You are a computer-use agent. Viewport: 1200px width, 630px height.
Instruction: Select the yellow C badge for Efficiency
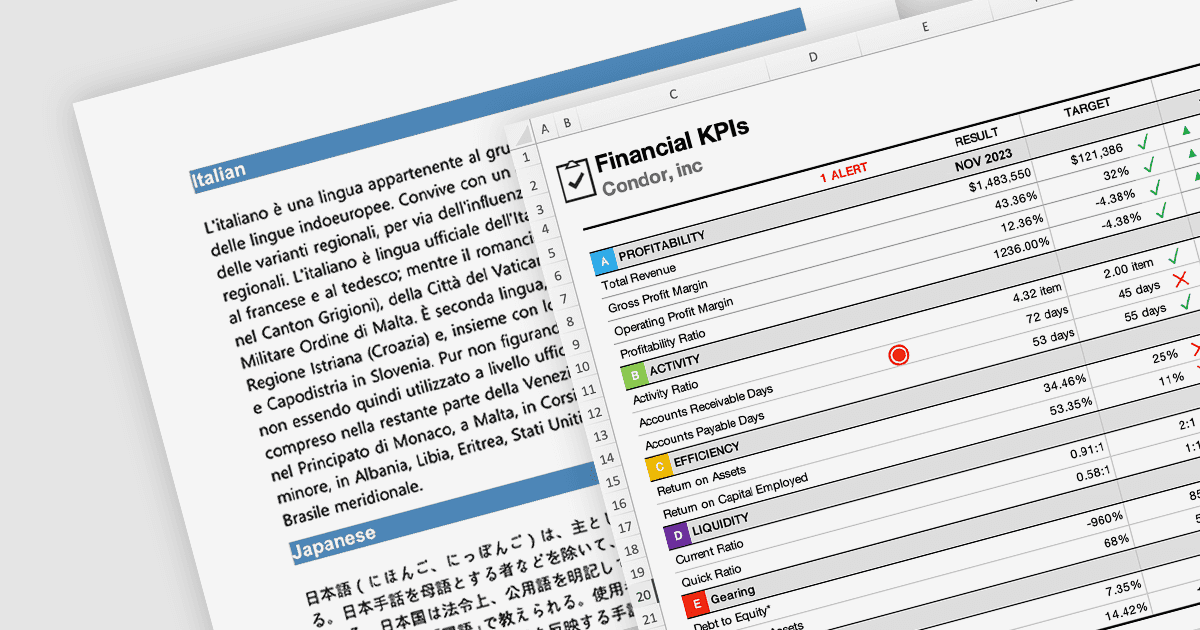[x=658, y=466]
